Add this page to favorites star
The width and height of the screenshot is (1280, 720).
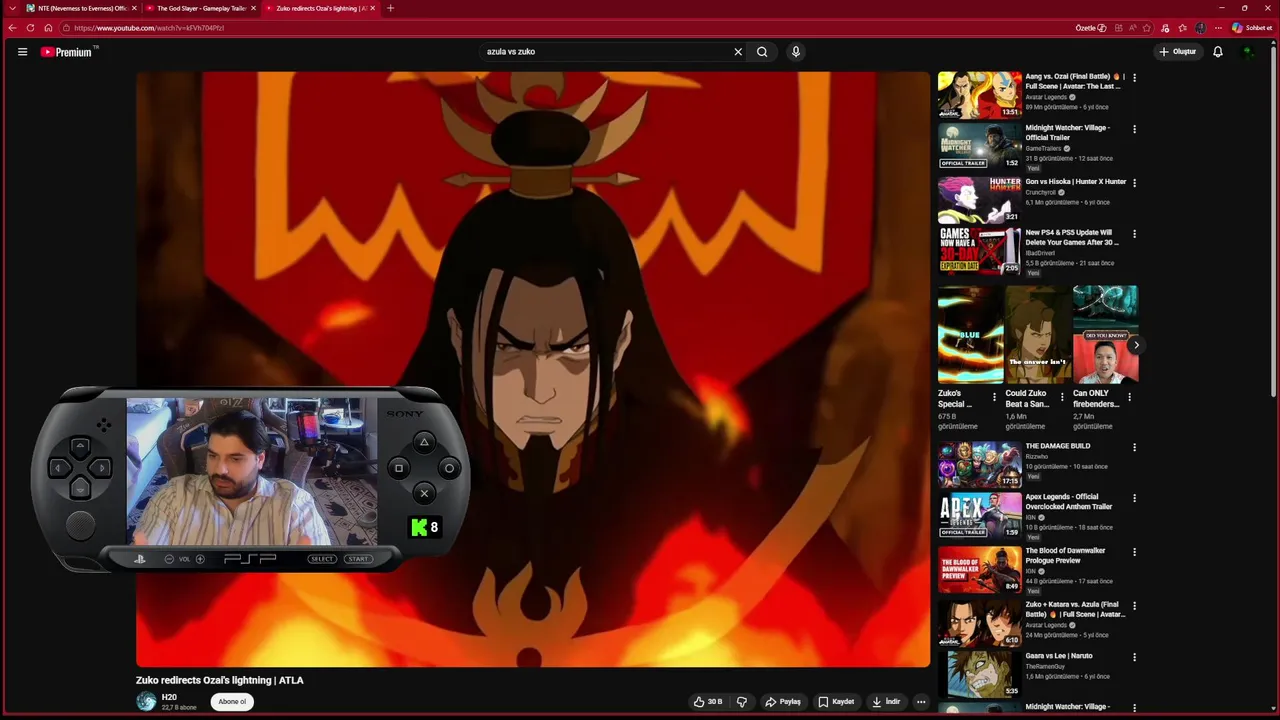pyautogui.click(x=1147, y=28)
